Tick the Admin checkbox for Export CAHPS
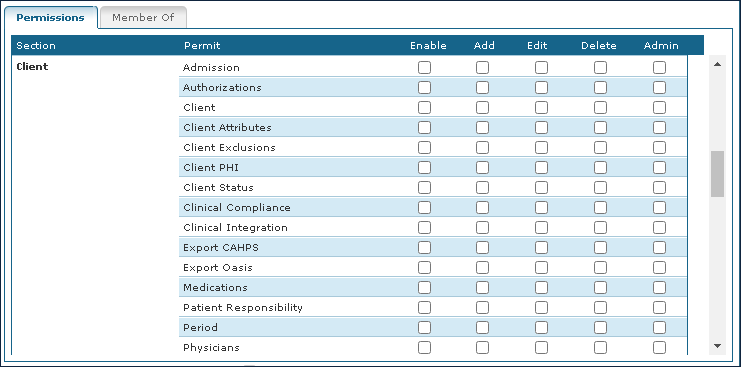Viewport: 741px width, 367px height. 659,248
